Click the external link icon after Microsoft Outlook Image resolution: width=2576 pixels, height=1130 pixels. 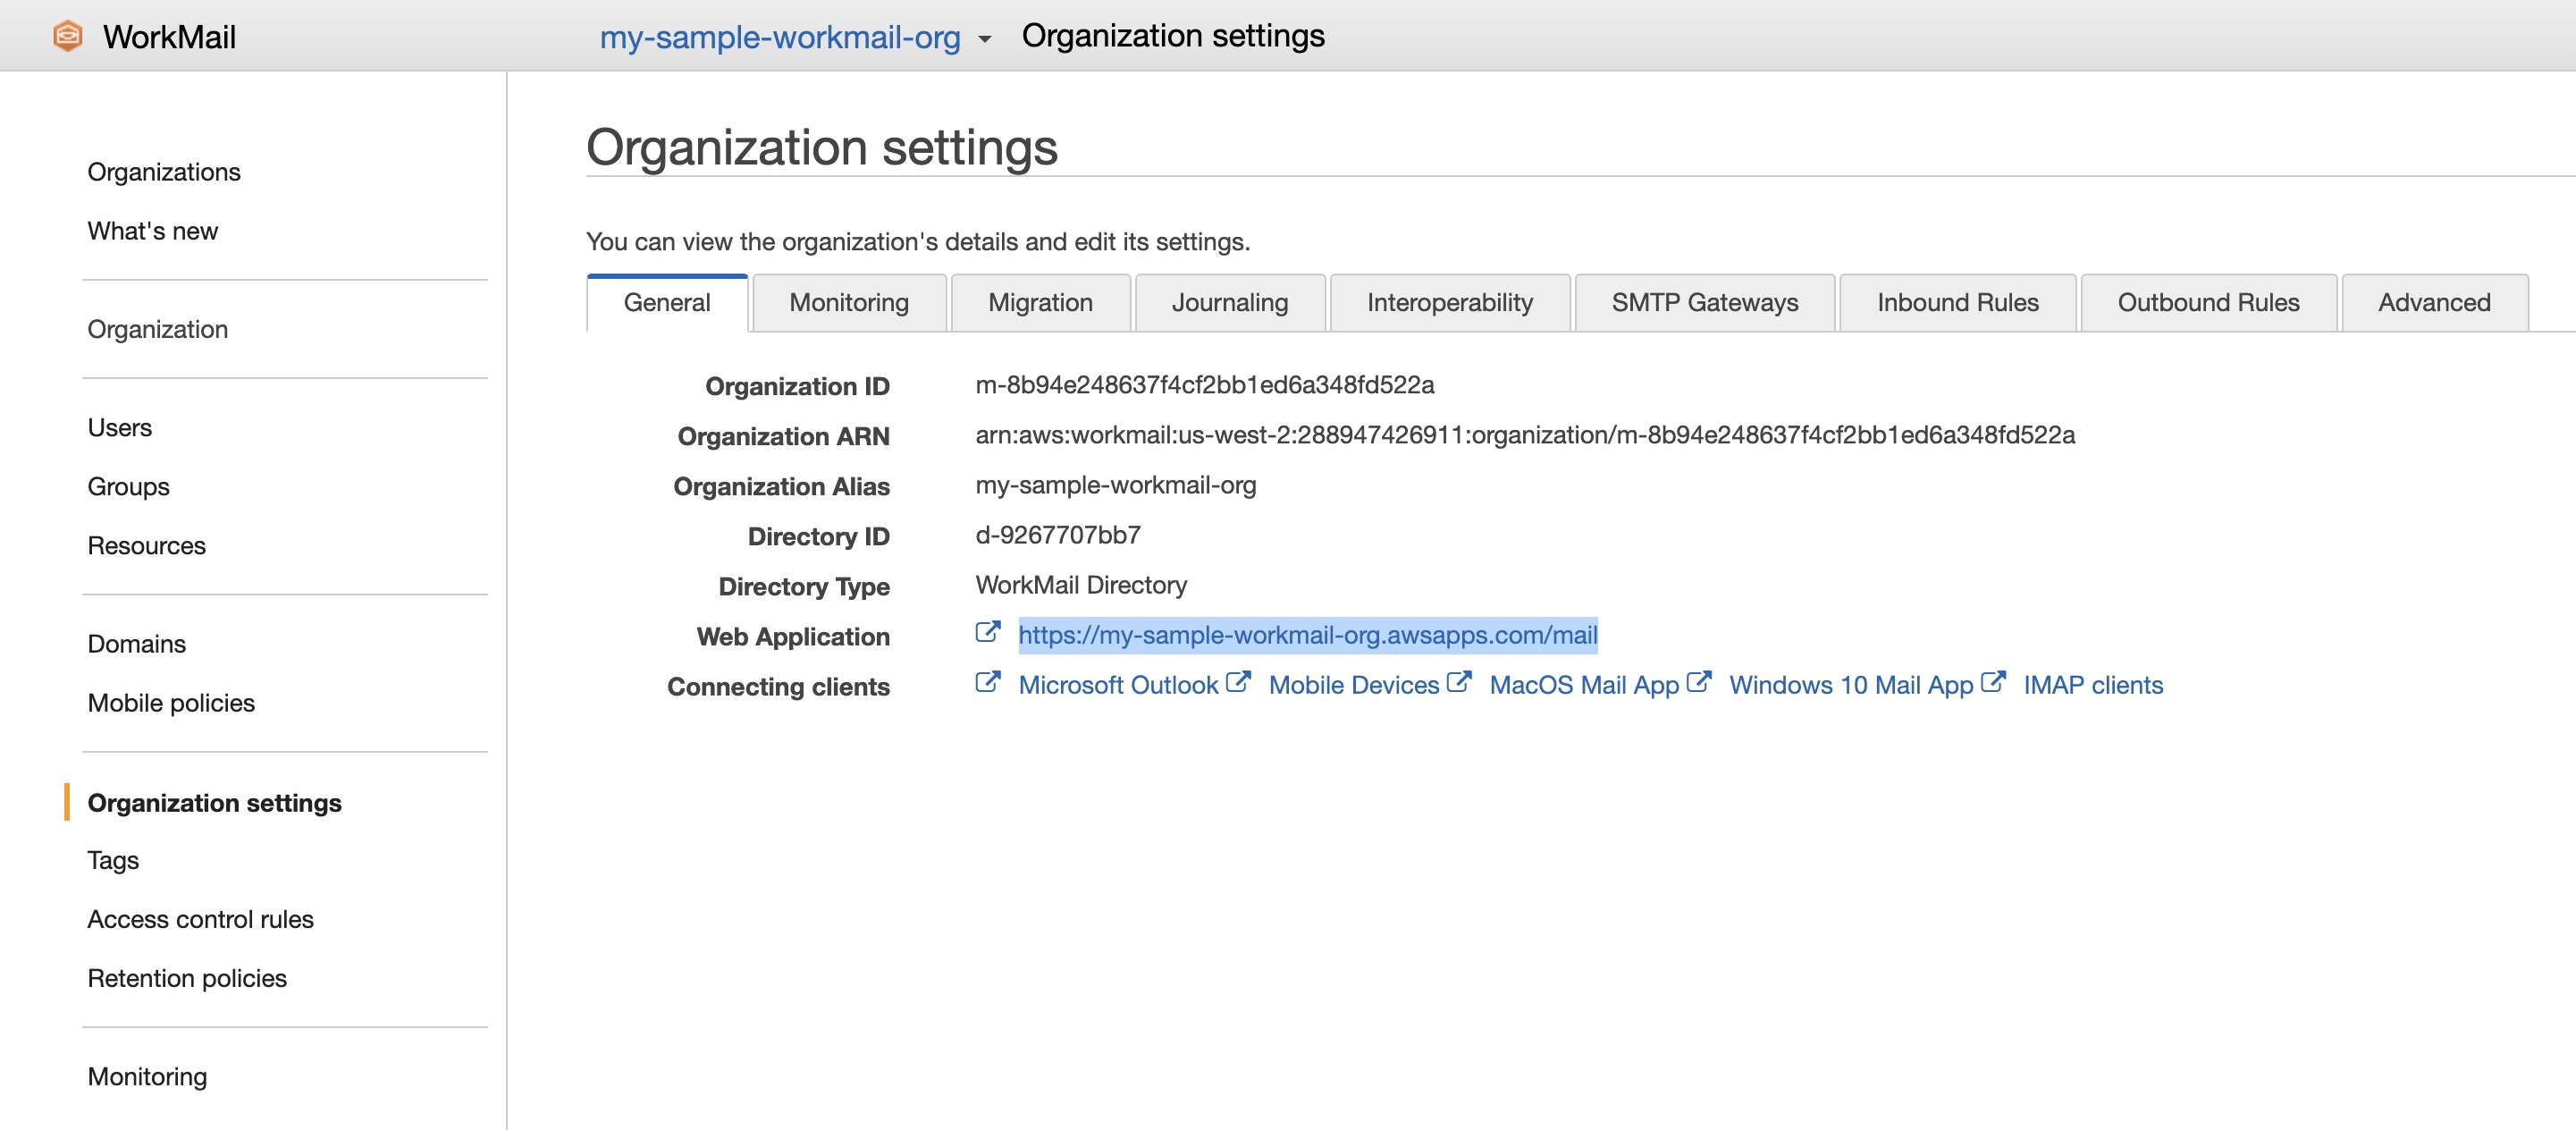pyautogui.click(x=1238, y=683)
